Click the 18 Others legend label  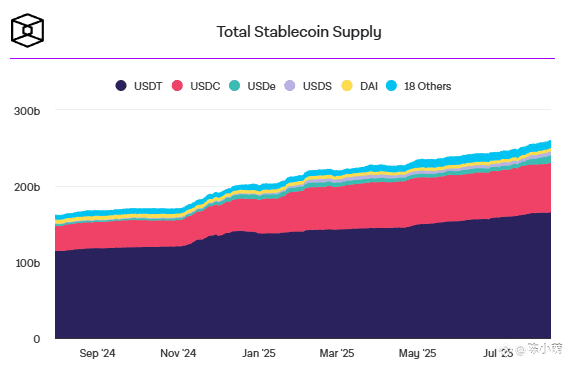click(428, 86)
